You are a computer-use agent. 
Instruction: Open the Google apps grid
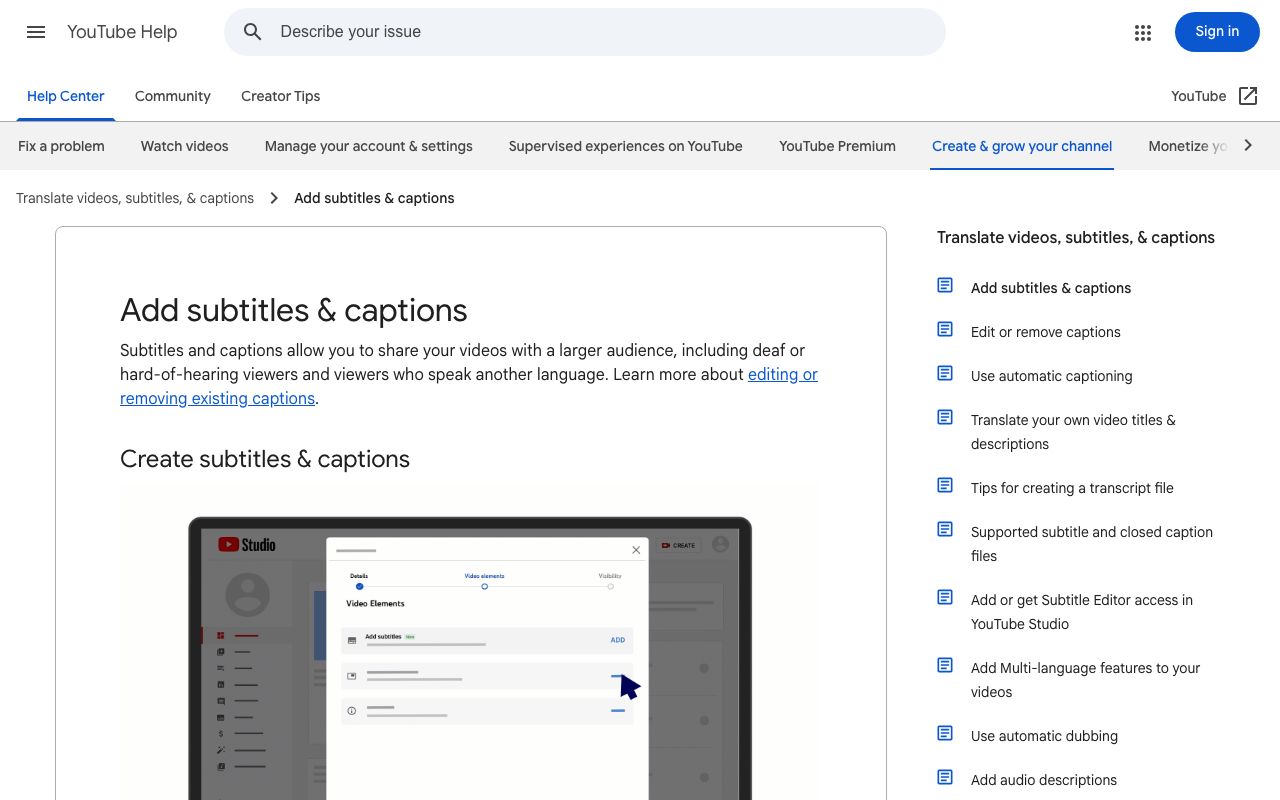coord(1143,32)
